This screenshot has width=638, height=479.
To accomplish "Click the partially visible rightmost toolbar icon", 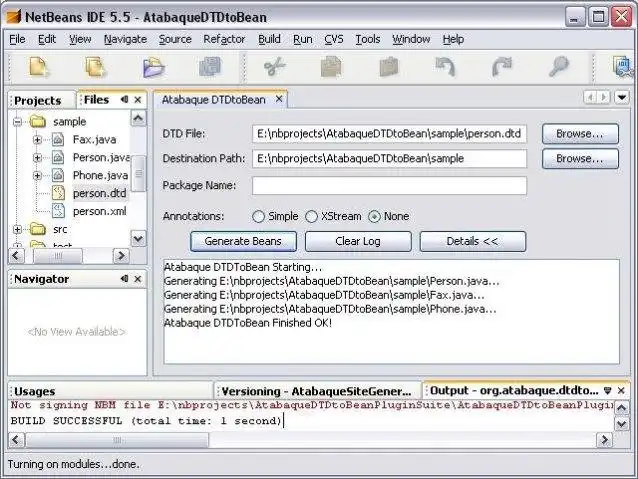I will (x=623, y=67).
